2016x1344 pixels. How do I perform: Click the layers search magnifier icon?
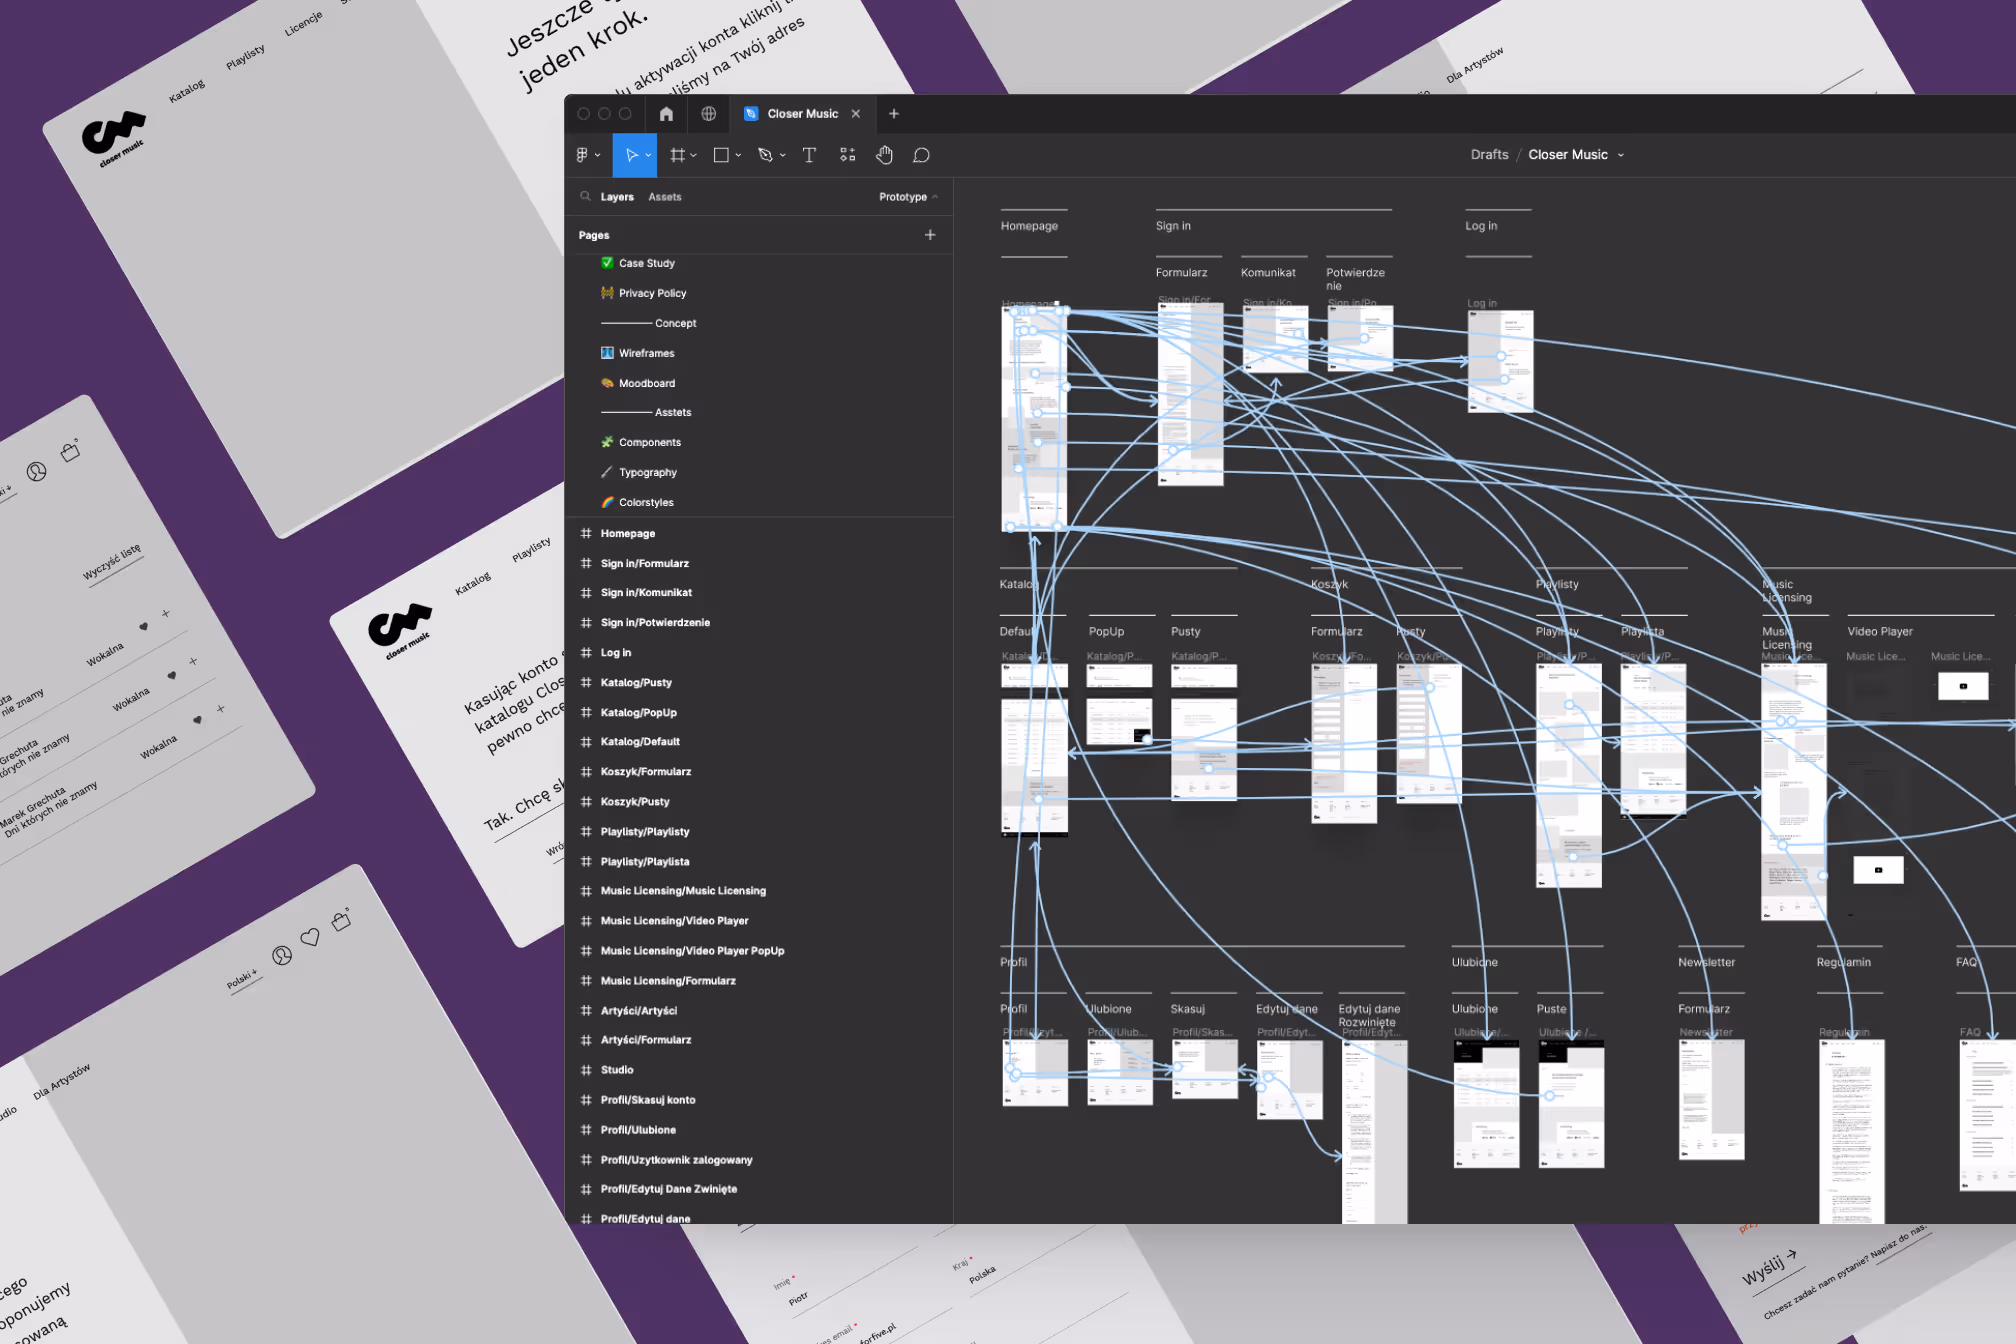(586, 197)
